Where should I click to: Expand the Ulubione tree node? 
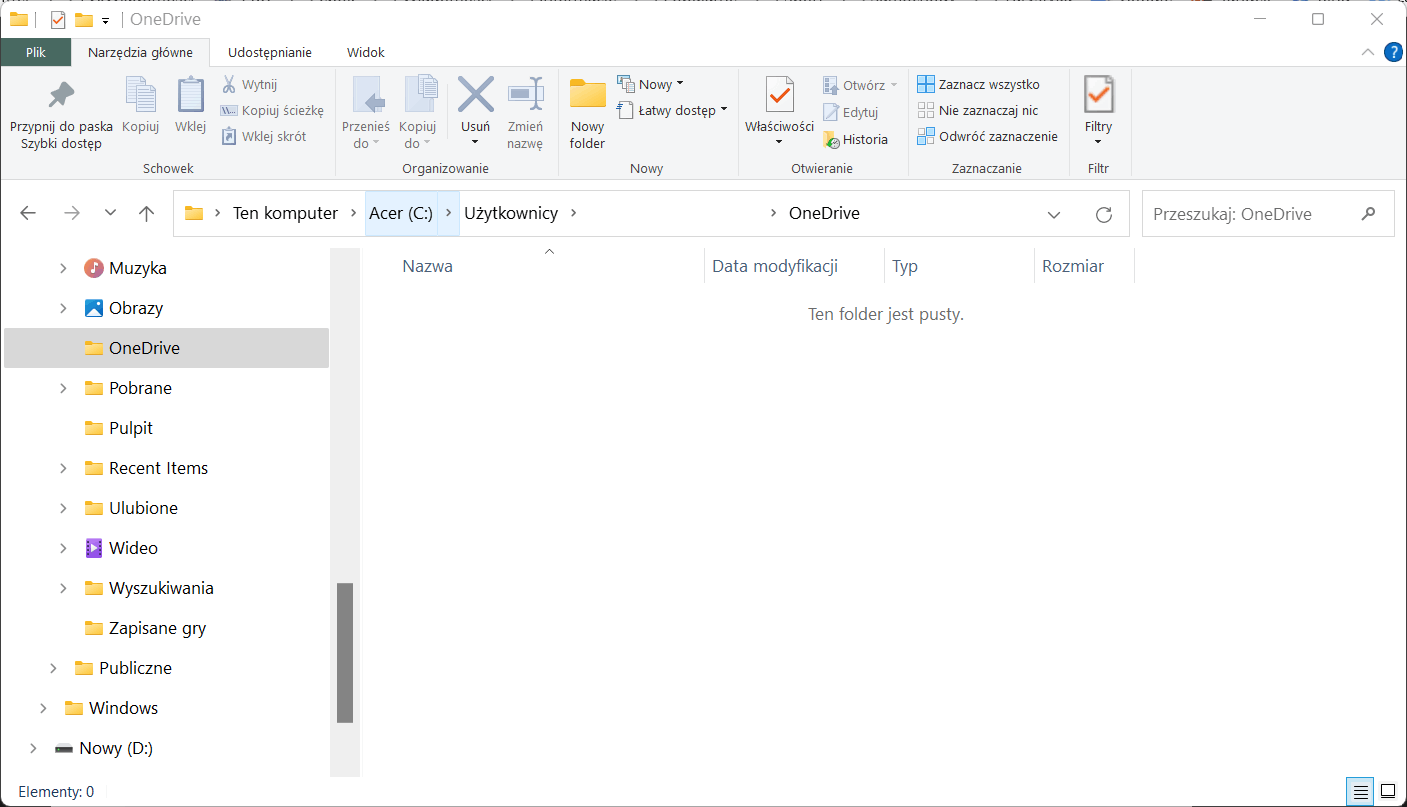tap(63, 508)
